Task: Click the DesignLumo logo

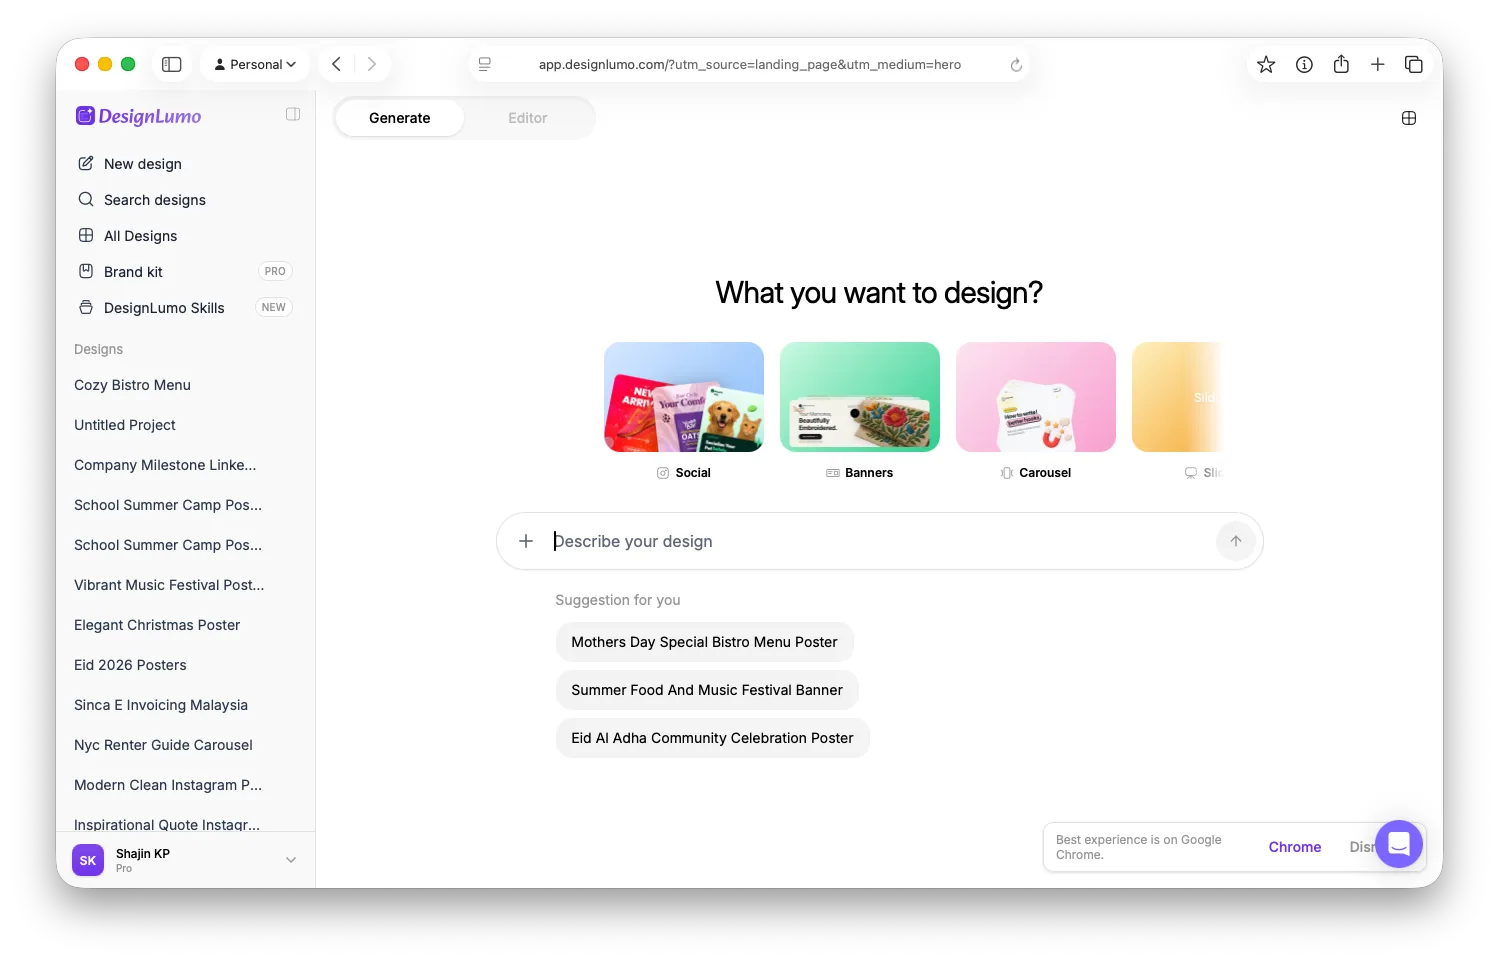Action: tap(139, 116)
